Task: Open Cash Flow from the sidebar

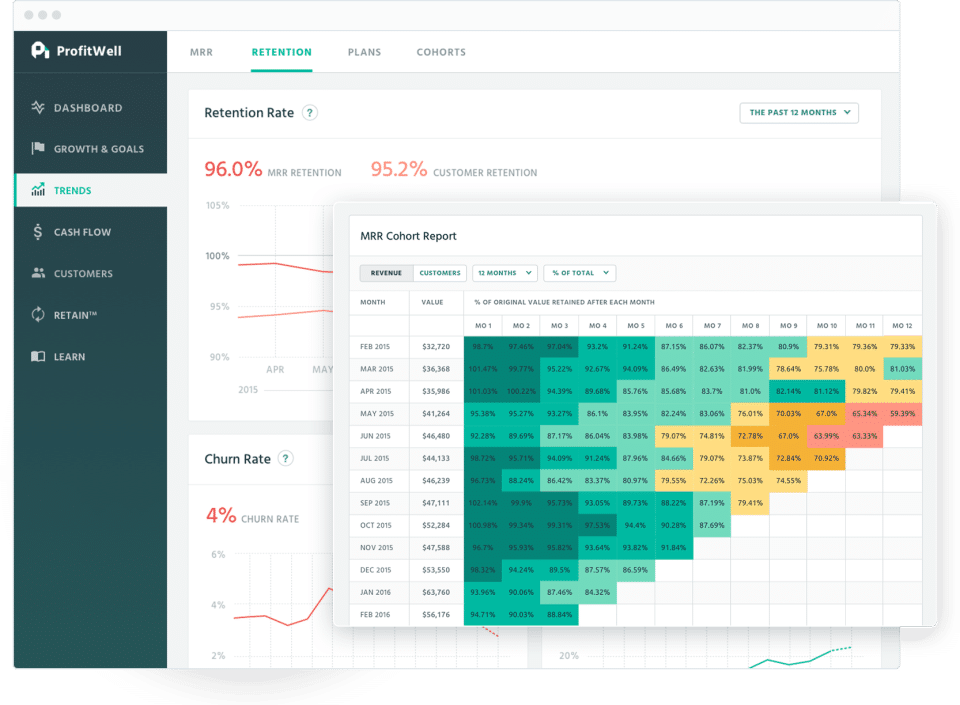Action: (37, 231)
